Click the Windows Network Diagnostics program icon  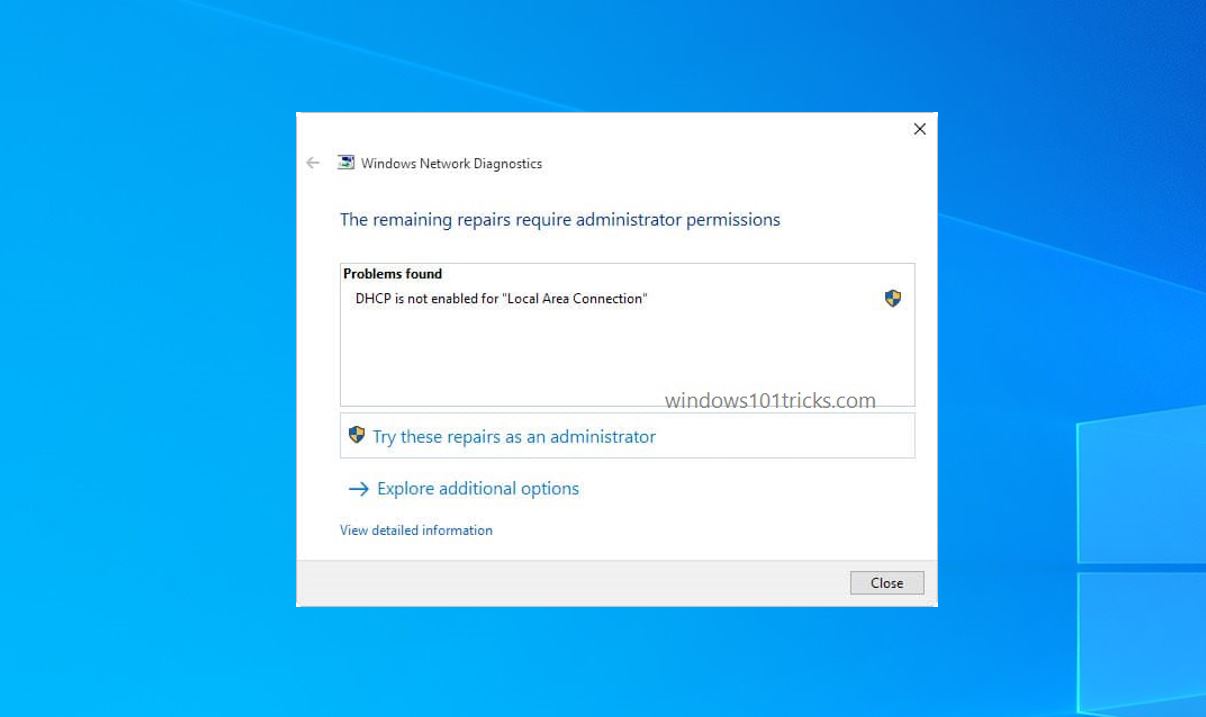[x=345, y=162]
